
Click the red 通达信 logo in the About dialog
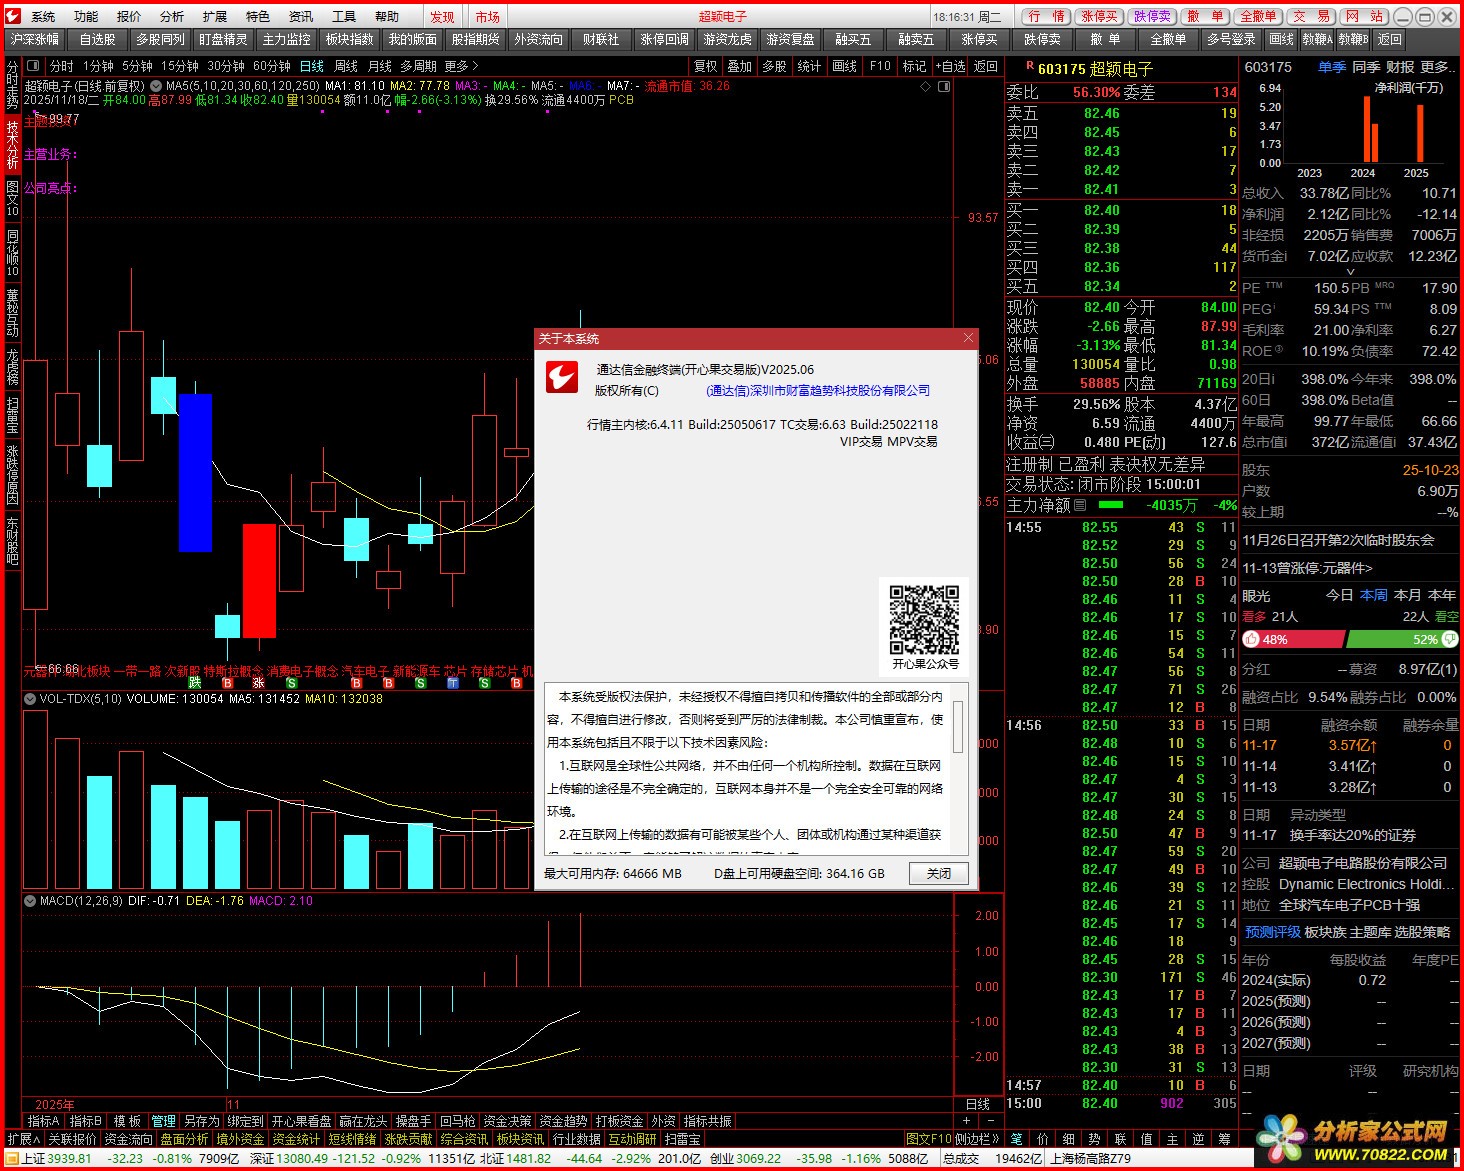coord(561,378)
